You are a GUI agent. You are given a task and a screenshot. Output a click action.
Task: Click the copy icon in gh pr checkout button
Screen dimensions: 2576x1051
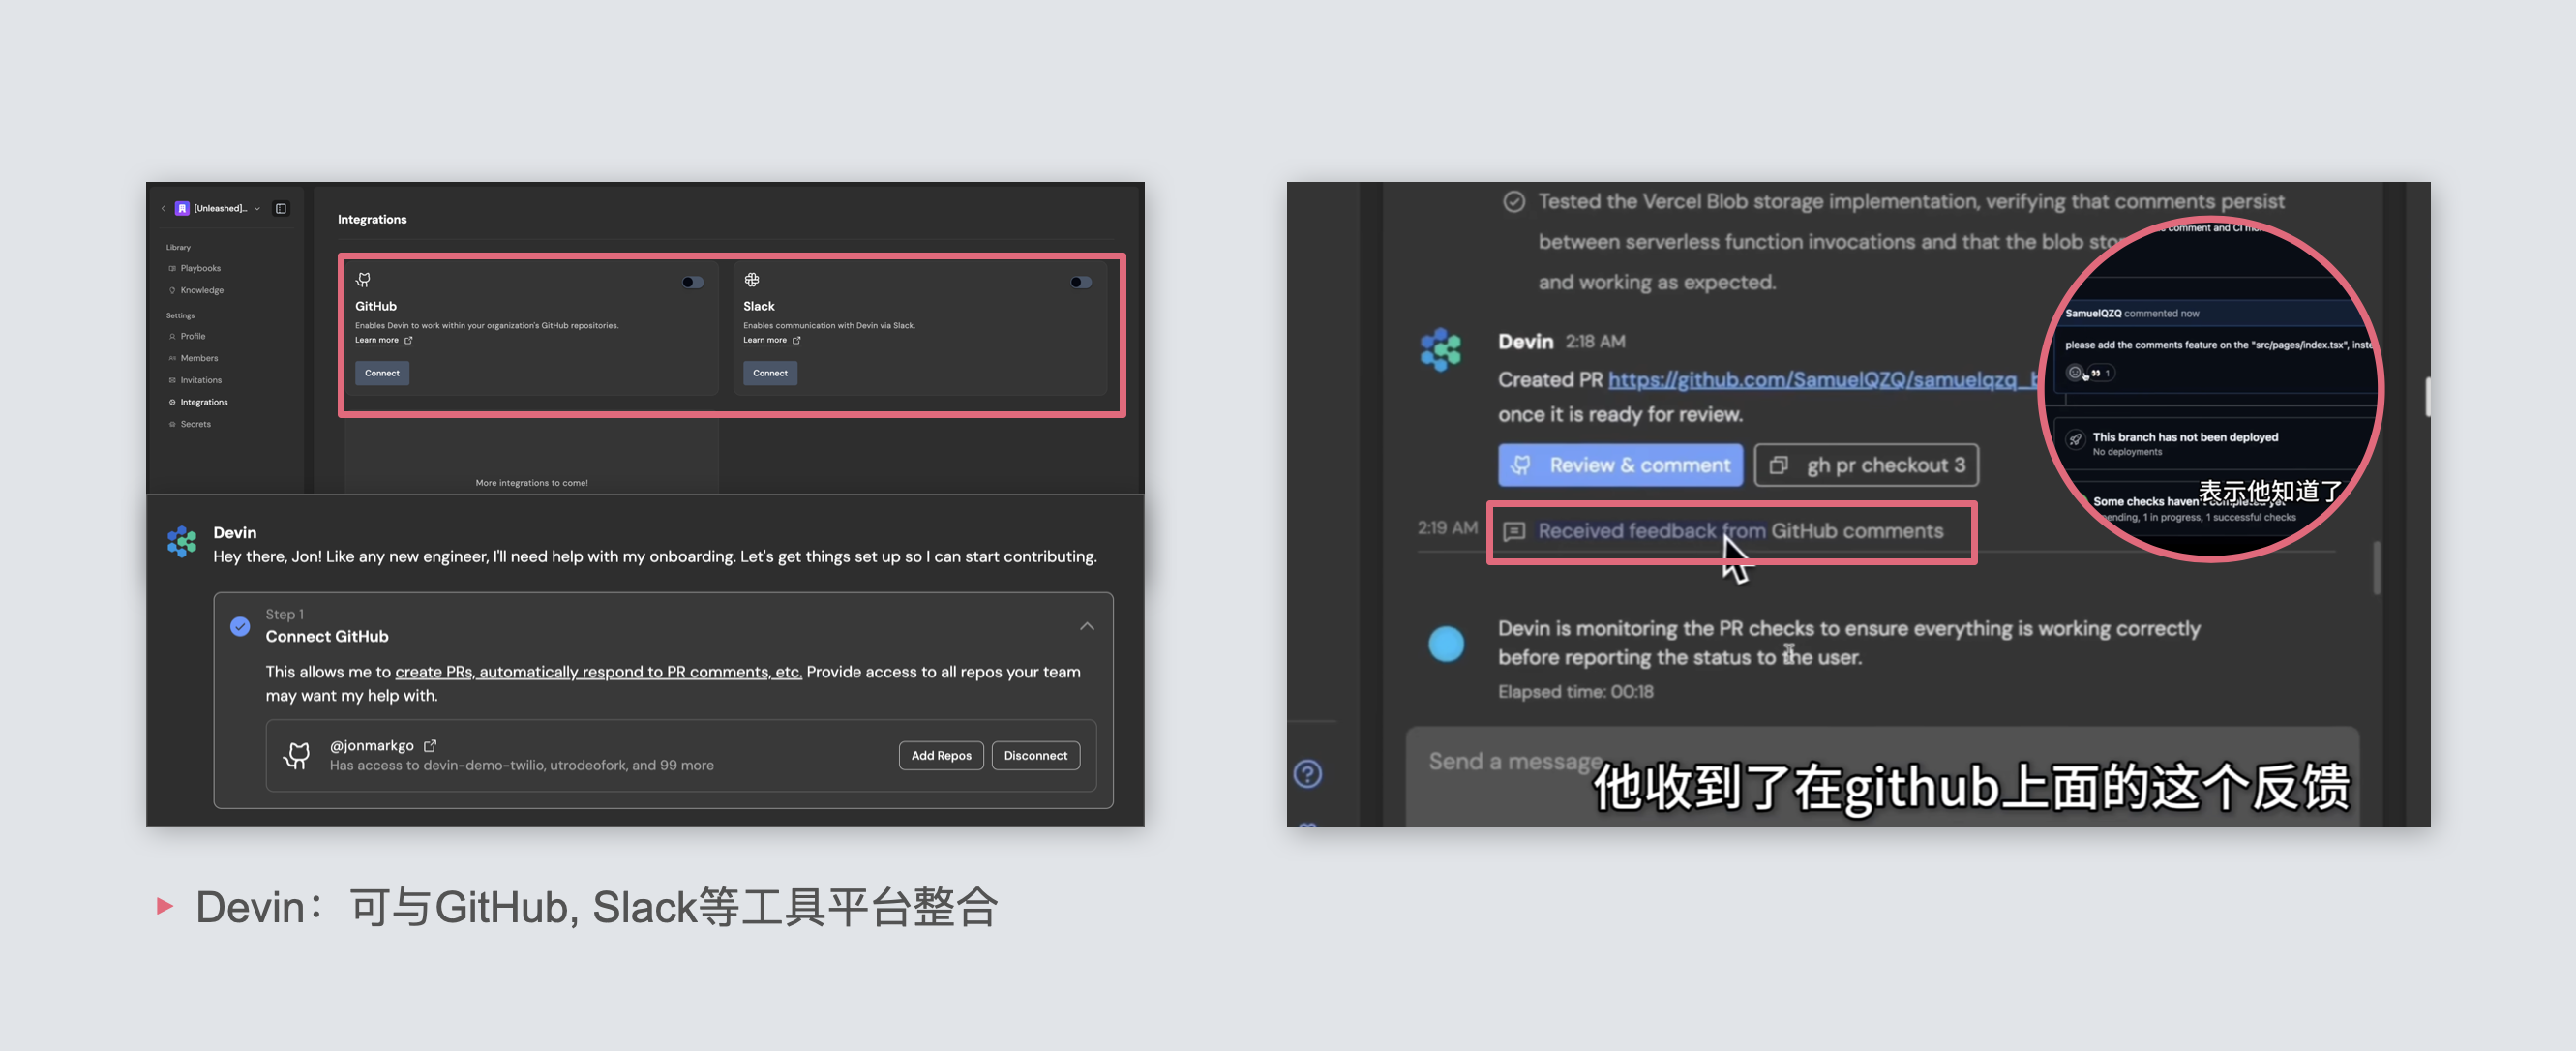[1778, 465]
